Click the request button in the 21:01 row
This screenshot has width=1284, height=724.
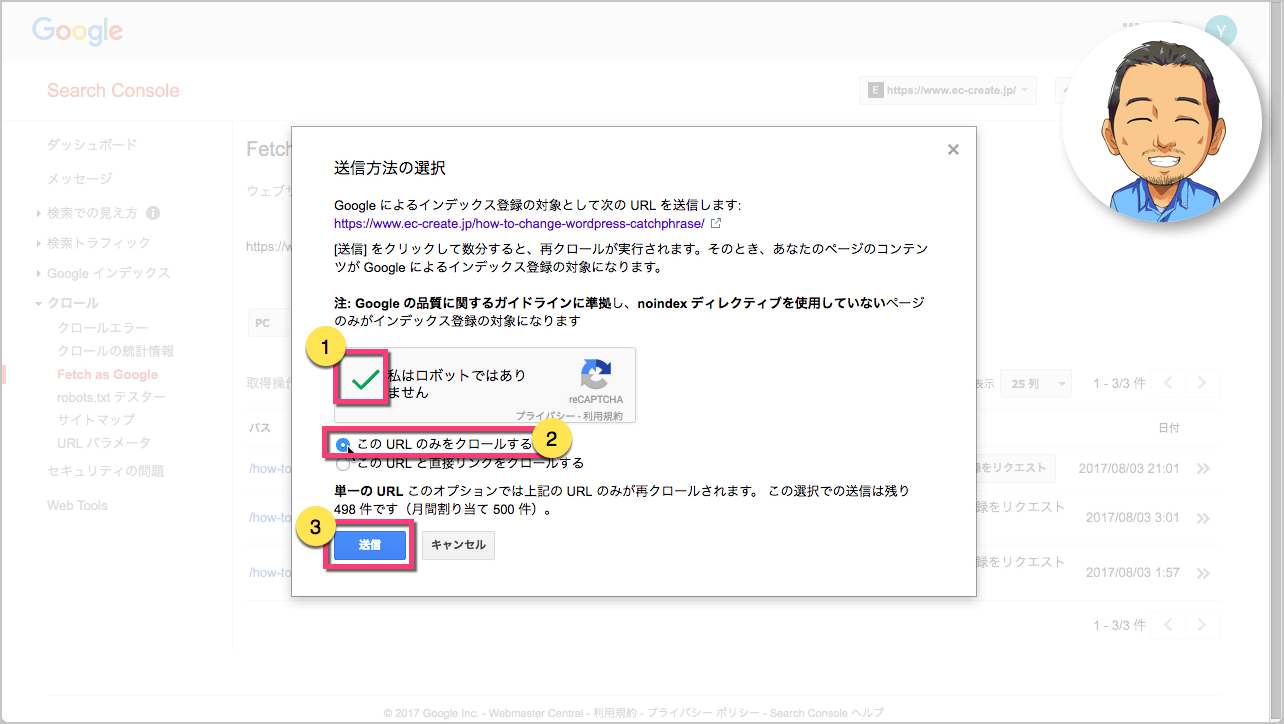[x=1016, y=467]
